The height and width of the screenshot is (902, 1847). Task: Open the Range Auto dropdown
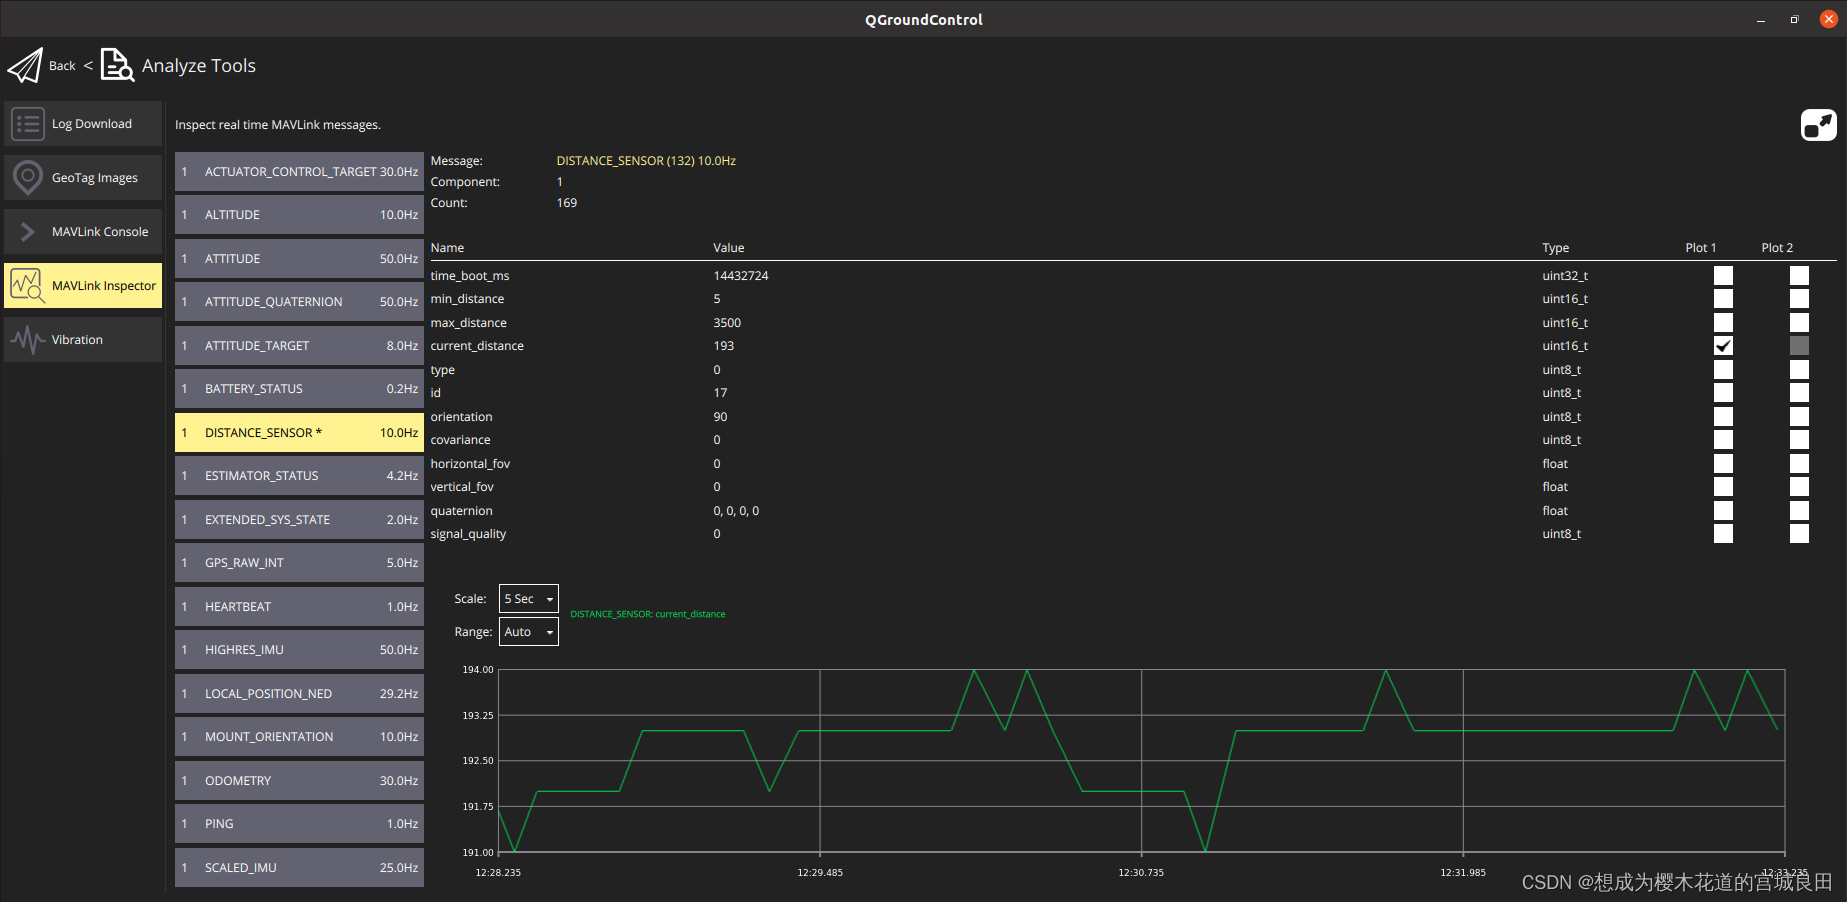click(x=529, y=632)
